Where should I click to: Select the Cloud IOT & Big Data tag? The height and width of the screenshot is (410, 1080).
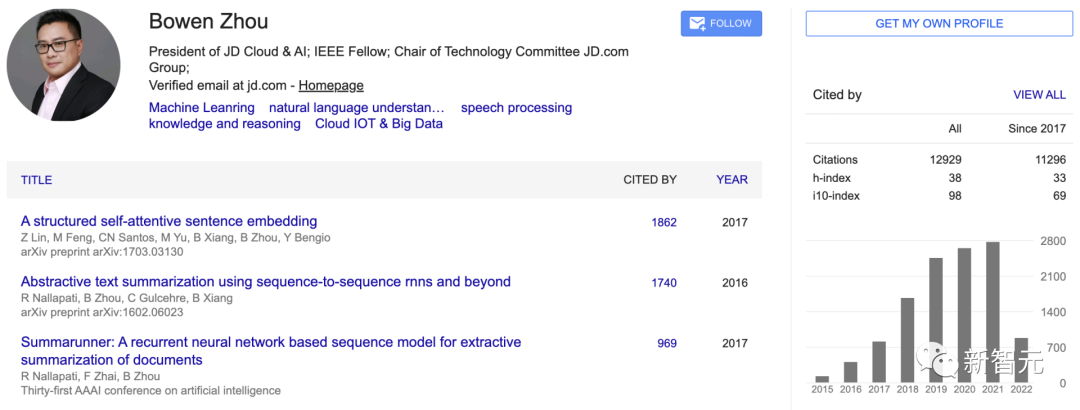pos(379,124)
